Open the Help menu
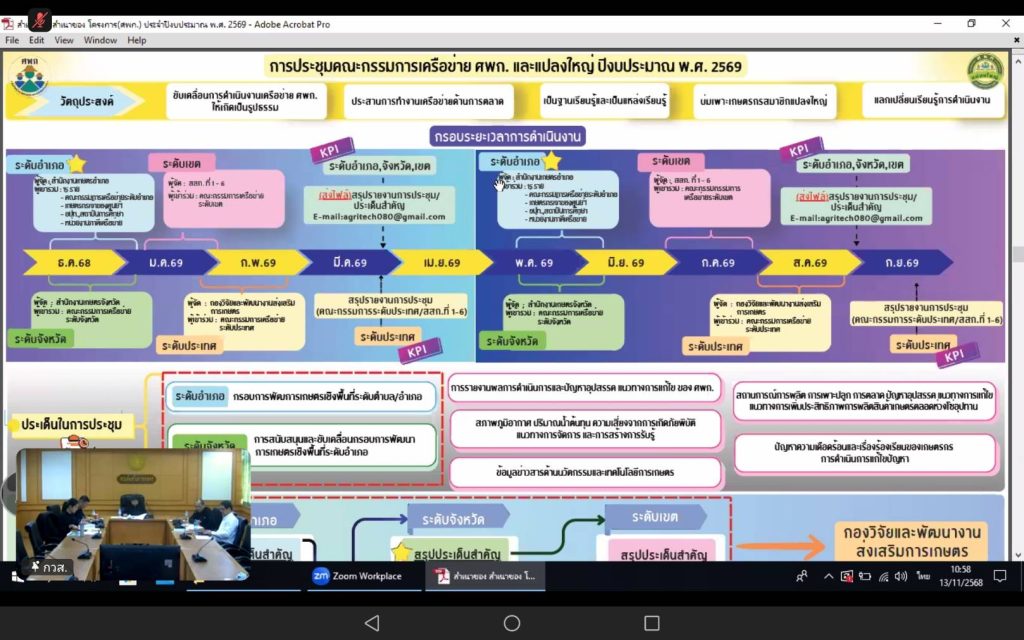The width and height of the screenshot is (1024, 640). tap(137, 40)
